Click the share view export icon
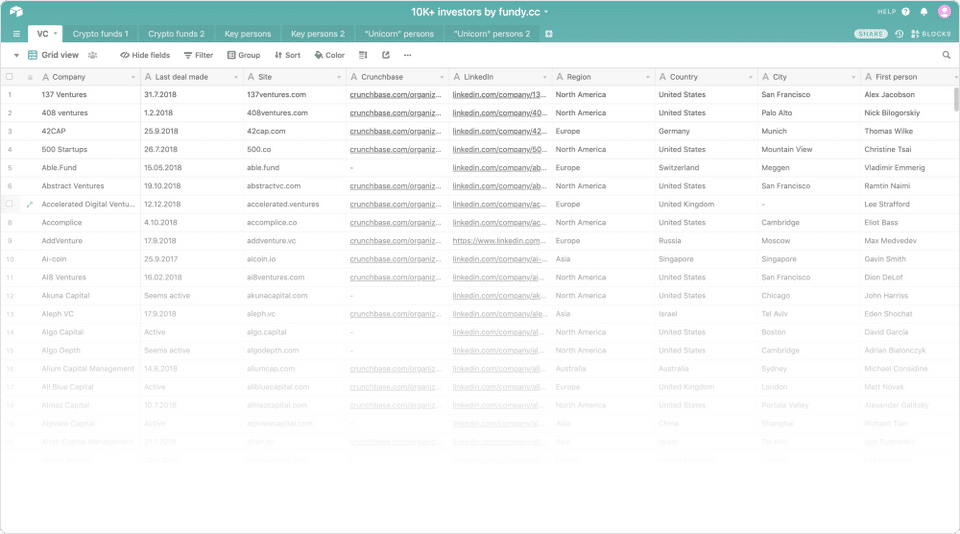Viewport: 960px width, 534px height. click(x=386, y=55)
